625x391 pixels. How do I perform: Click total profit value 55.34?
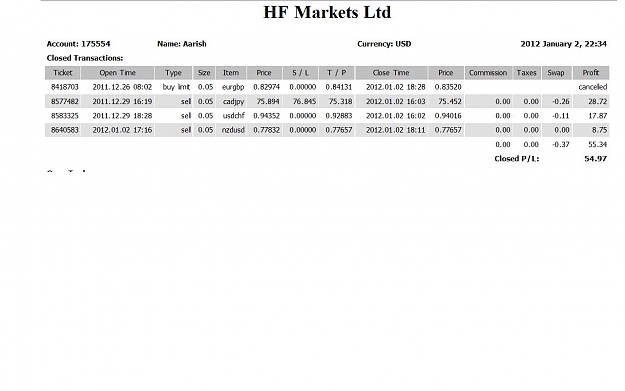click(x=597, y=144)
